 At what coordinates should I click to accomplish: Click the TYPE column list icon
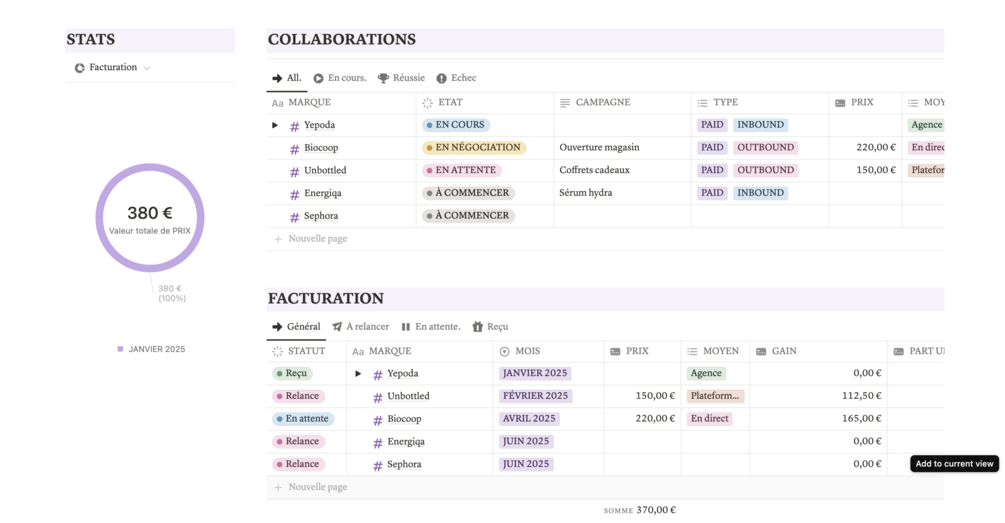(702, 103)
